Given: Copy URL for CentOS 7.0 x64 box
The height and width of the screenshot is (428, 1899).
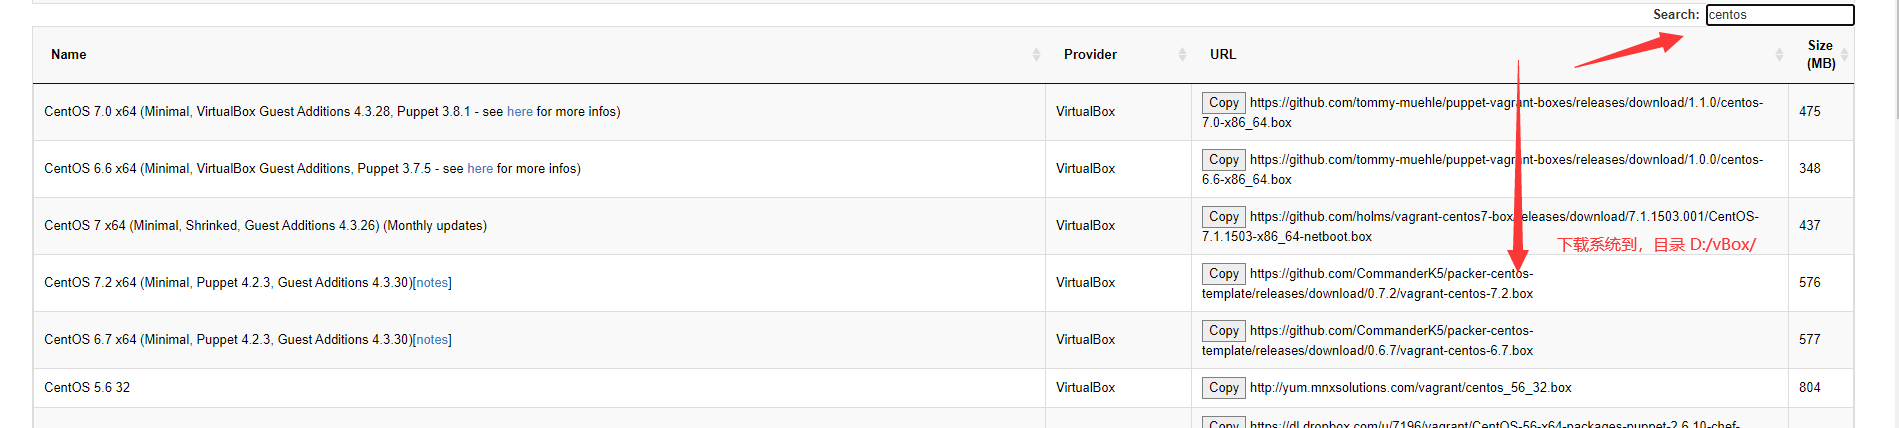Looking at the screenshot, I should pyautogui.click(x=1224, y=103).
